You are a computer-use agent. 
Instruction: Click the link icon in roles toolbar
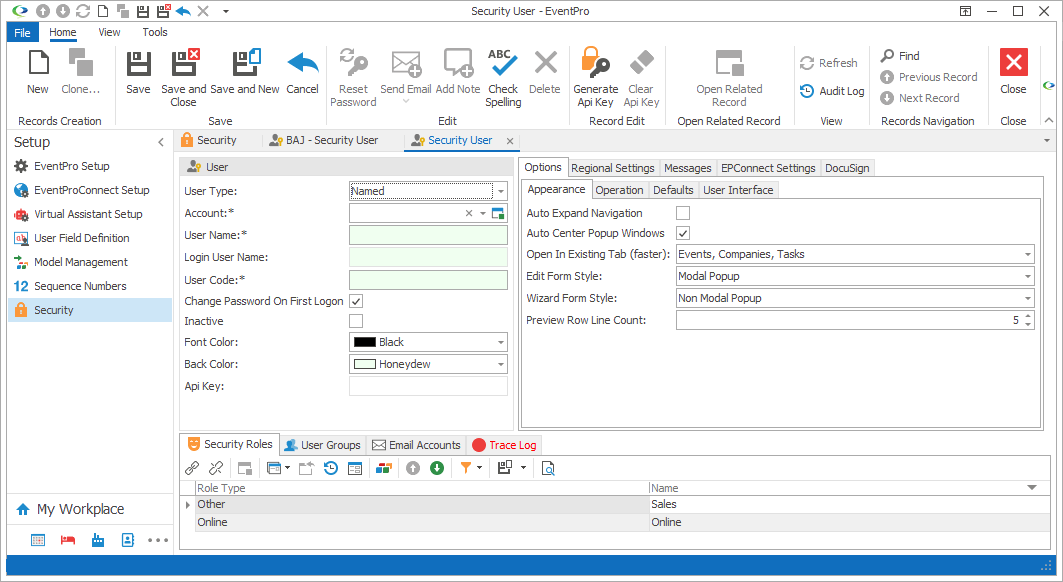tap(192, 468)
